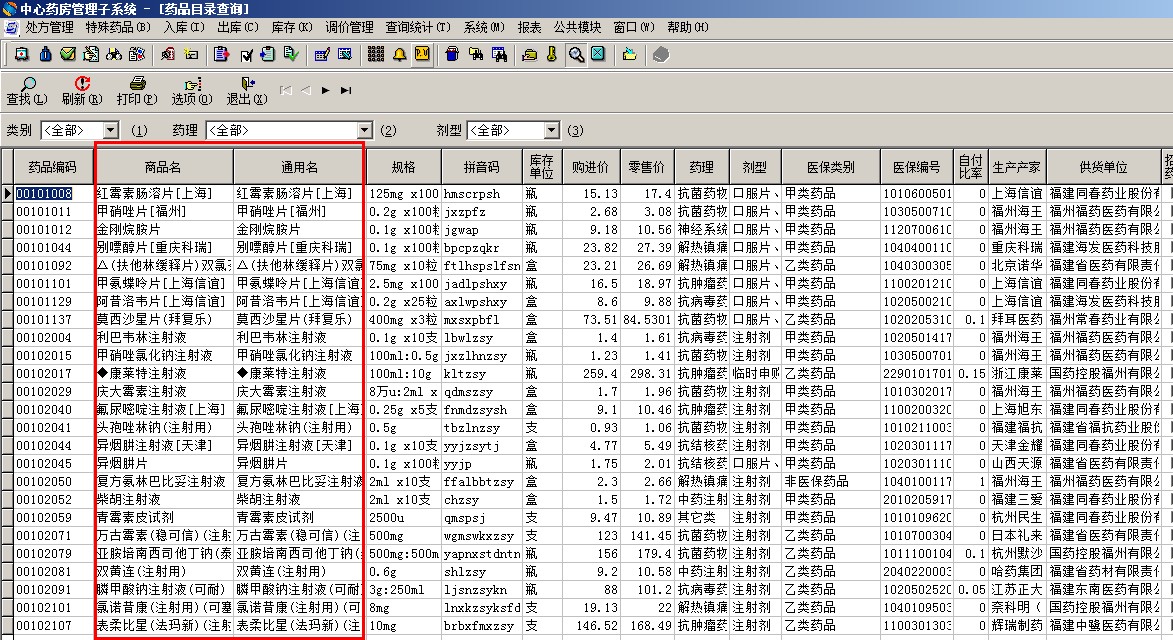Click the yellow folder search toolbar icon

click(x=475, y=55)
